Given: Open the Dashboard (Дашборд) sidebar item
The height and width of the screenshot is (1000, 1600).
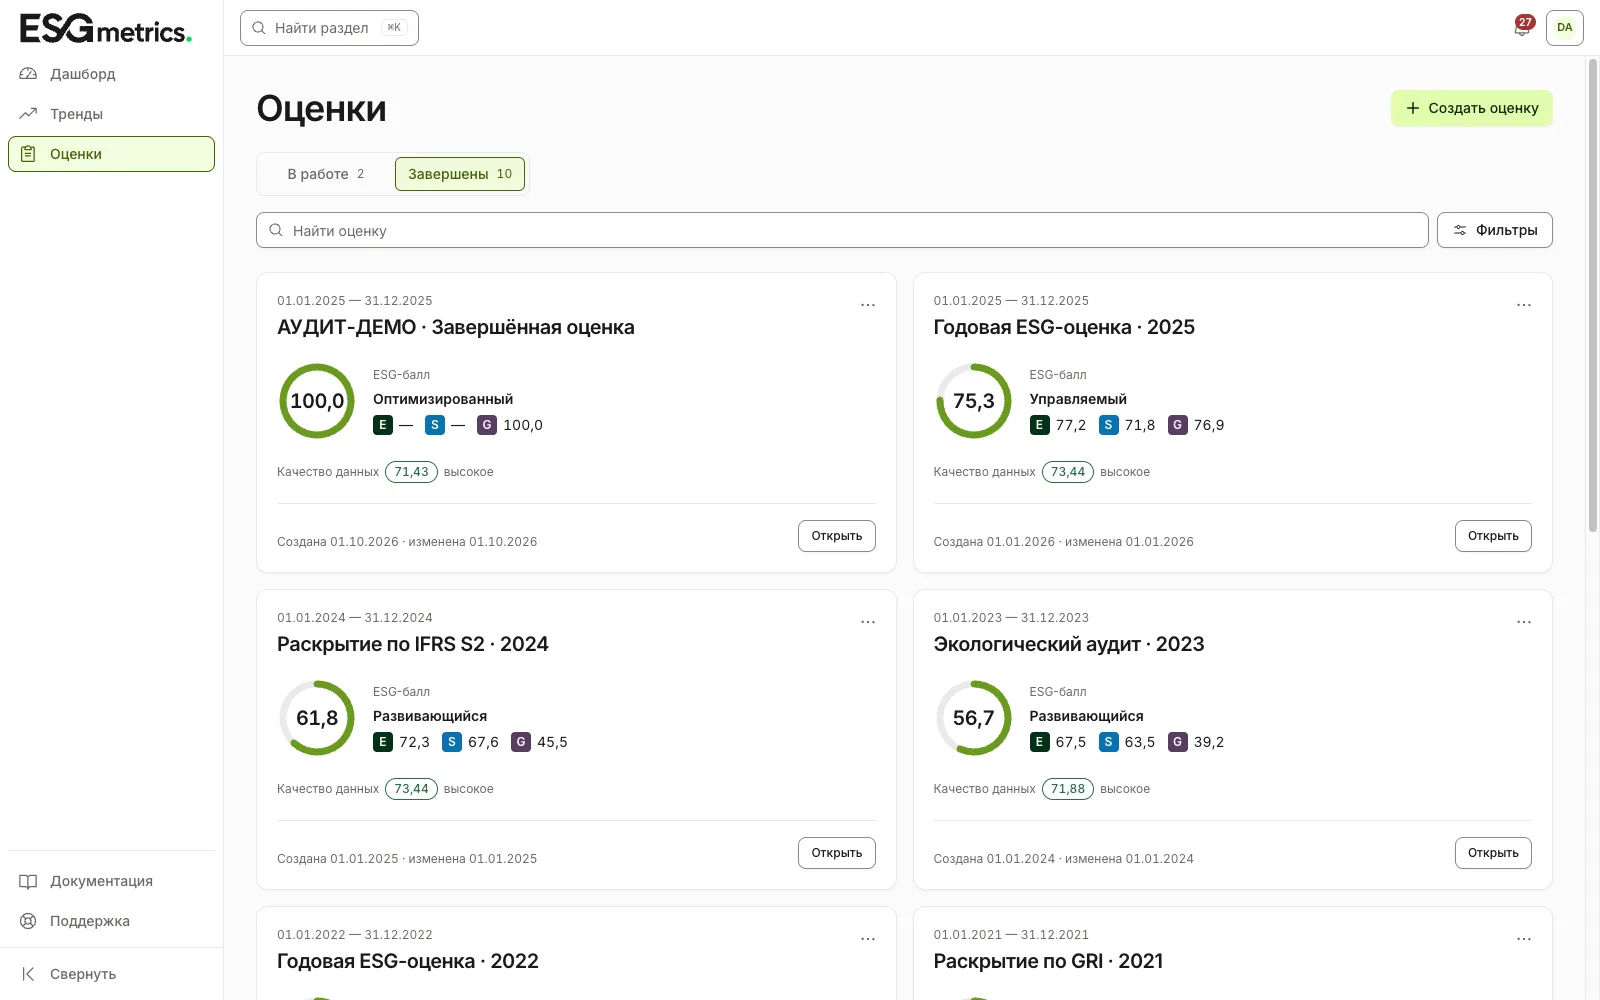Looking at the screenshot, I should tap(111, 74).
